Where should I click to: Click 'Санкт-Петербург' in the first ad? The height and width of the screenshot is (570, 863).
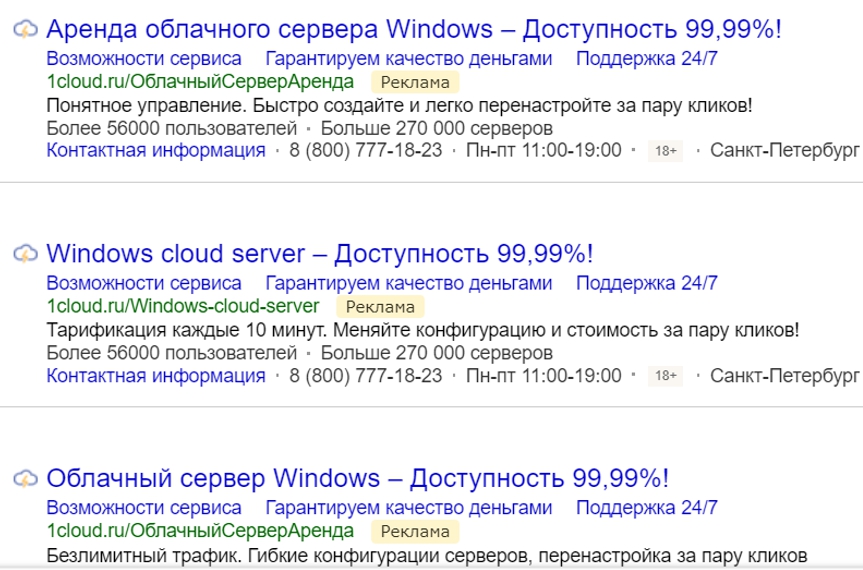784,150
